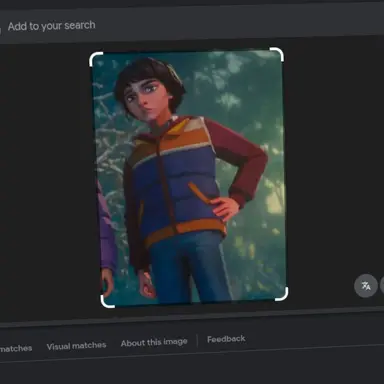Click bottom-right crop corner handle
The image size is (384, 384).
click(x=282, y=294)
